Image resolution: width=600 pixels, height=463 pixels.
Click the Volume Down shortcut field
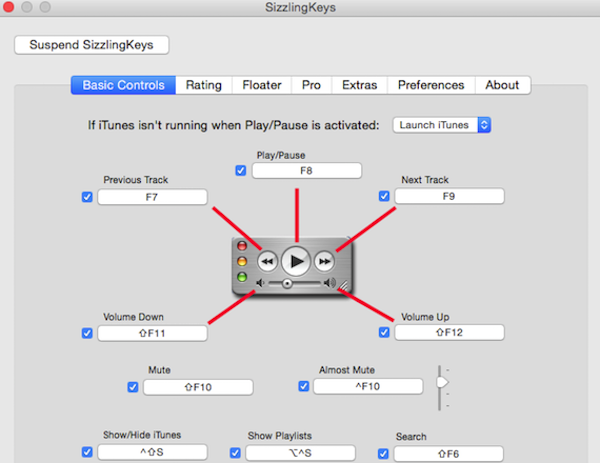click(152, 333)
